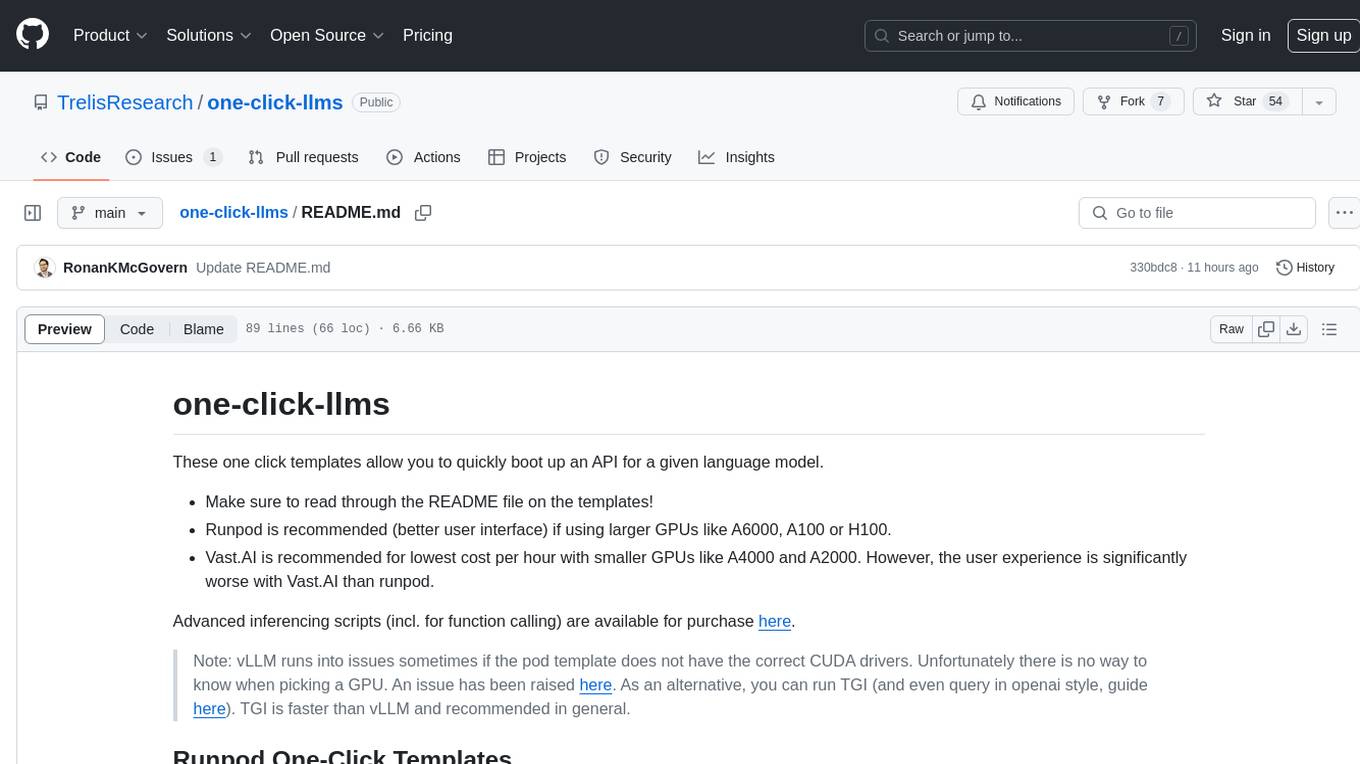The image size is (1360, 764).
Task: Copy the file path icon
Action: click(x=423, y=213)
